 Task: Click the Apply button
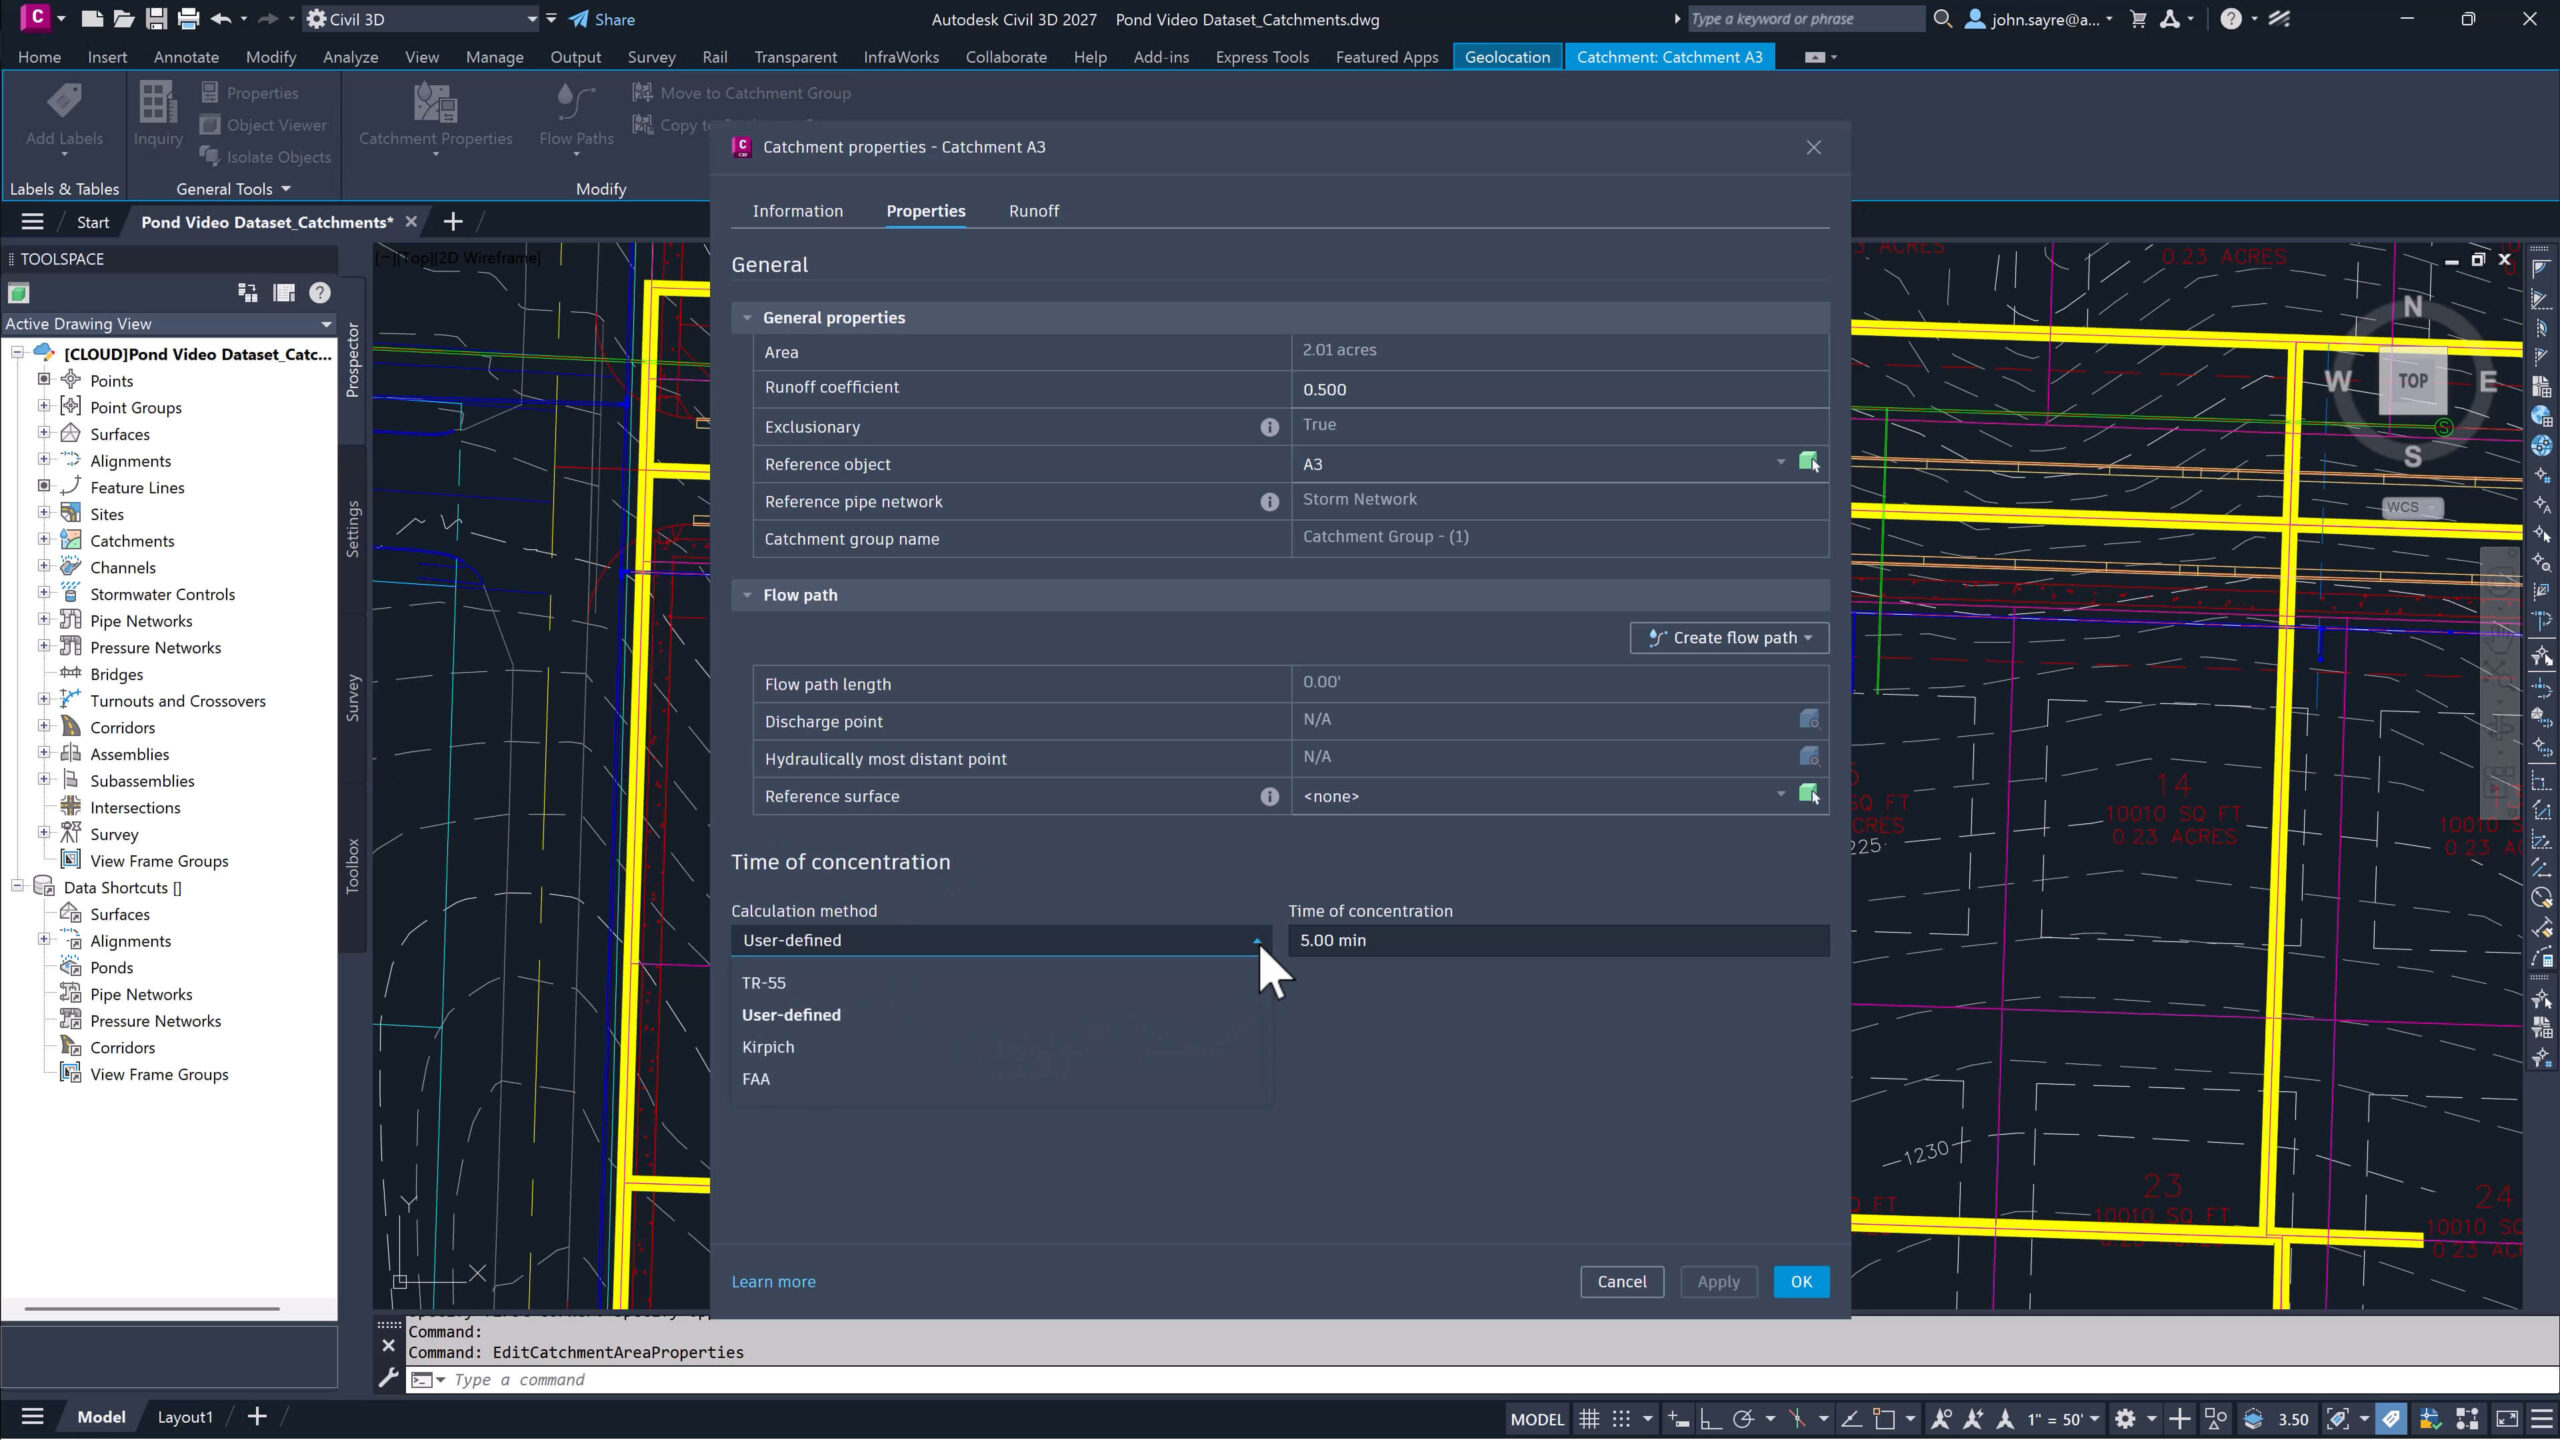click(x=1718, y=1282)
